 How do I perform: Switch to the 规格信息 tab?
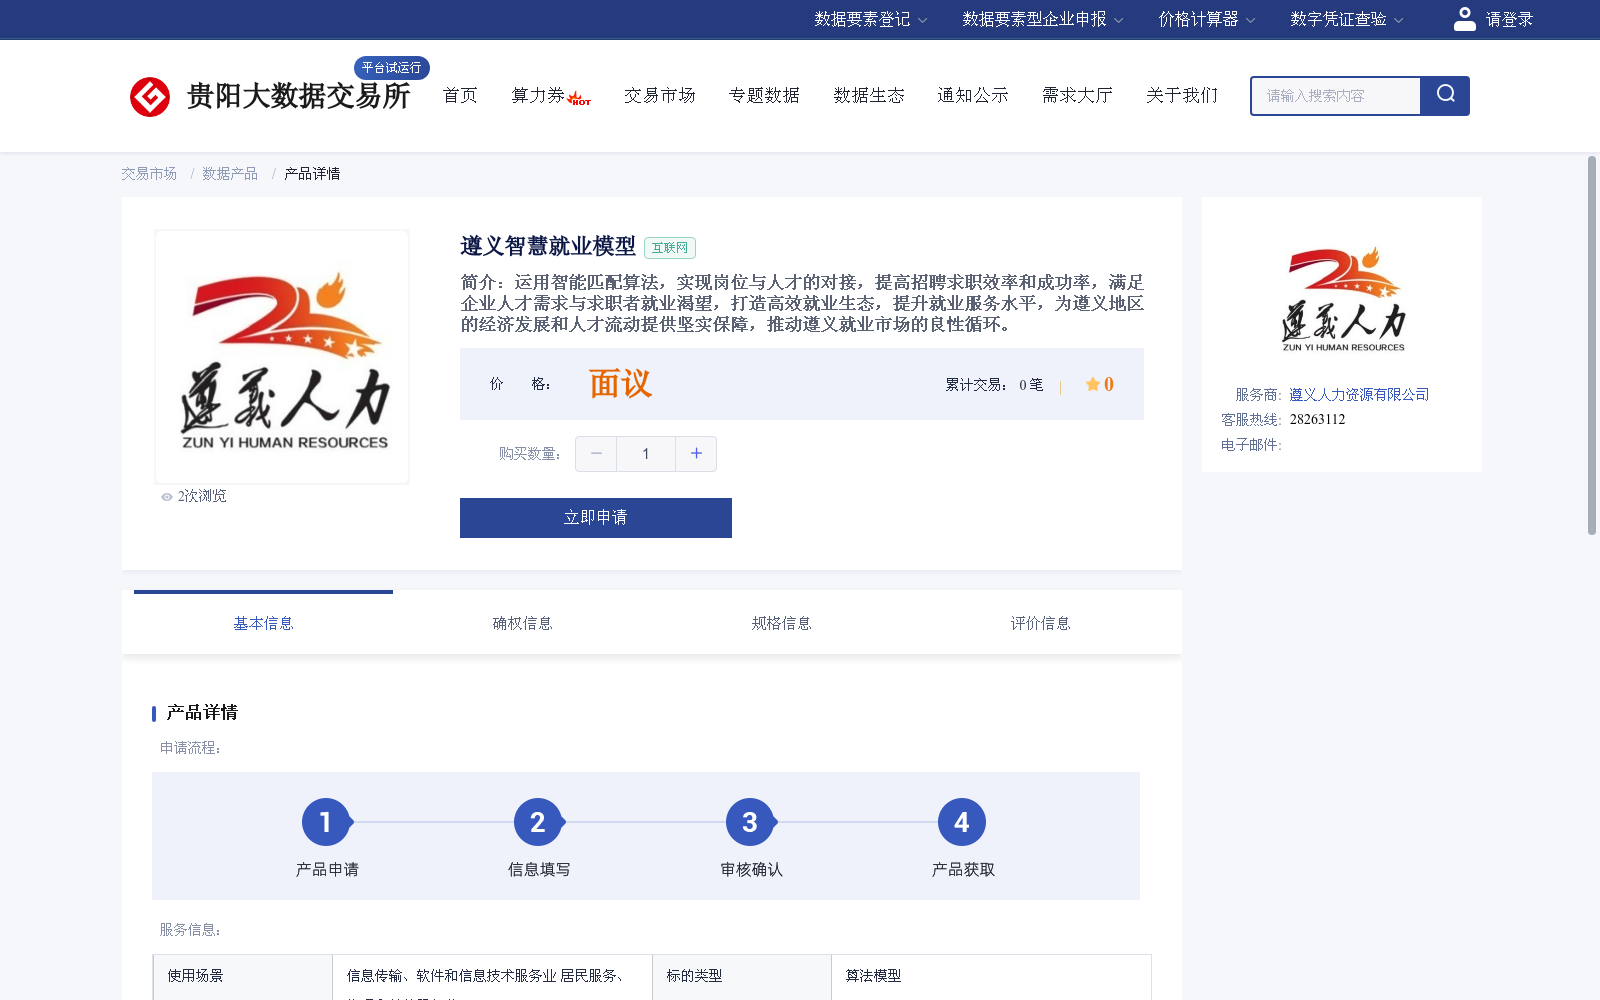[x=781, y=623]
